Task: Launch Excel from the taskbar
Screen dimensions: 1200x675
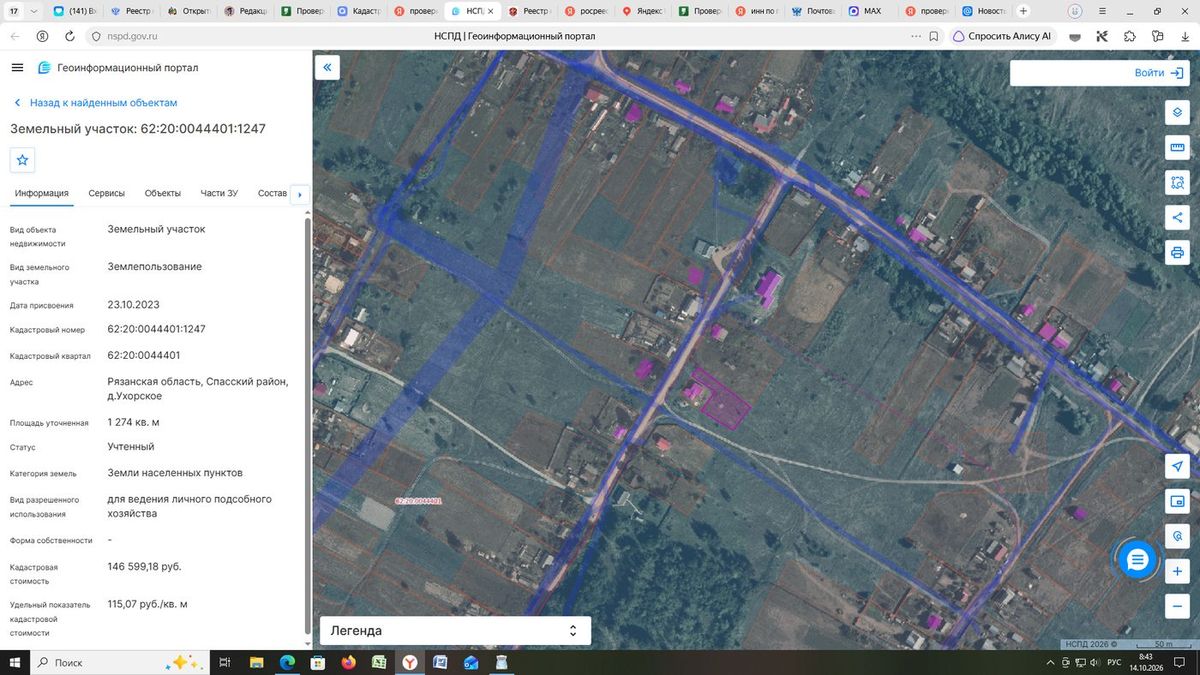Action: click(x=379, y=662)
